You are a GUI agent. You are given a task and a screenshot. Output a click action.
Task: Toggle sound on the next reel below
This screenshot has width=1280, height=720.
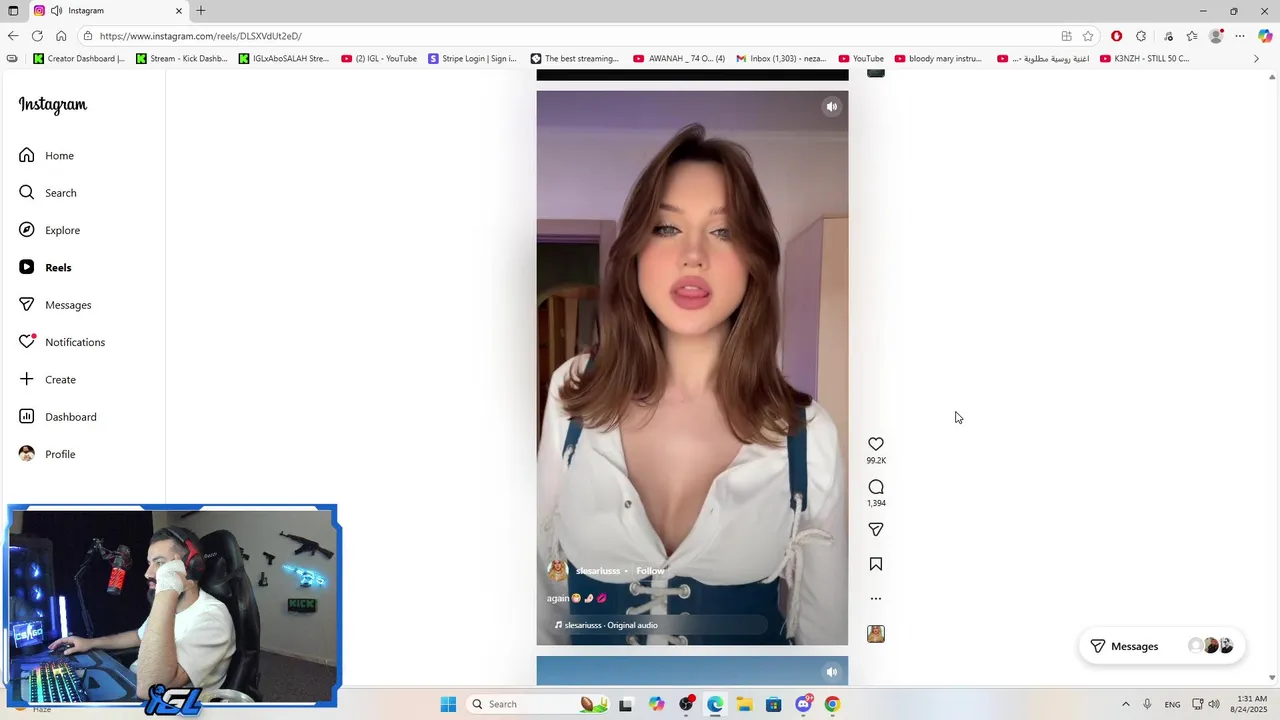[831, 672]
